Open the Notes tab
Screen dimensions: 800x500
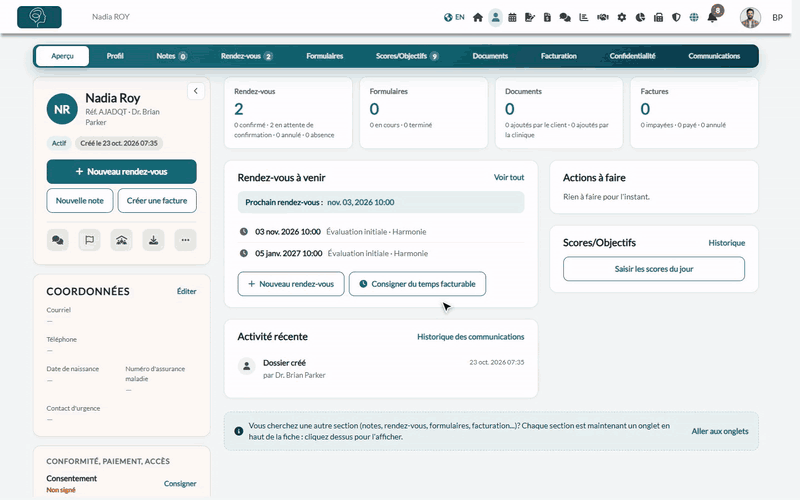coord(171,56)
